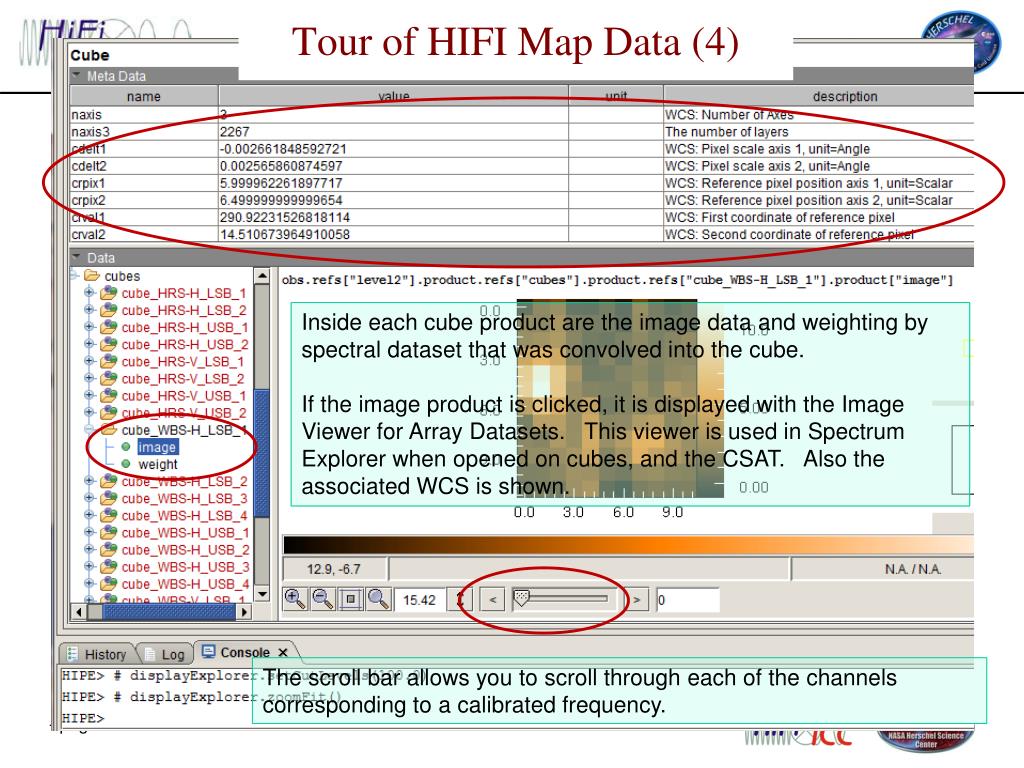Click the zoom out magnifier icon
Viewport: 1024px width, 768px height.
pyautogui.click(x=323, y=599)
